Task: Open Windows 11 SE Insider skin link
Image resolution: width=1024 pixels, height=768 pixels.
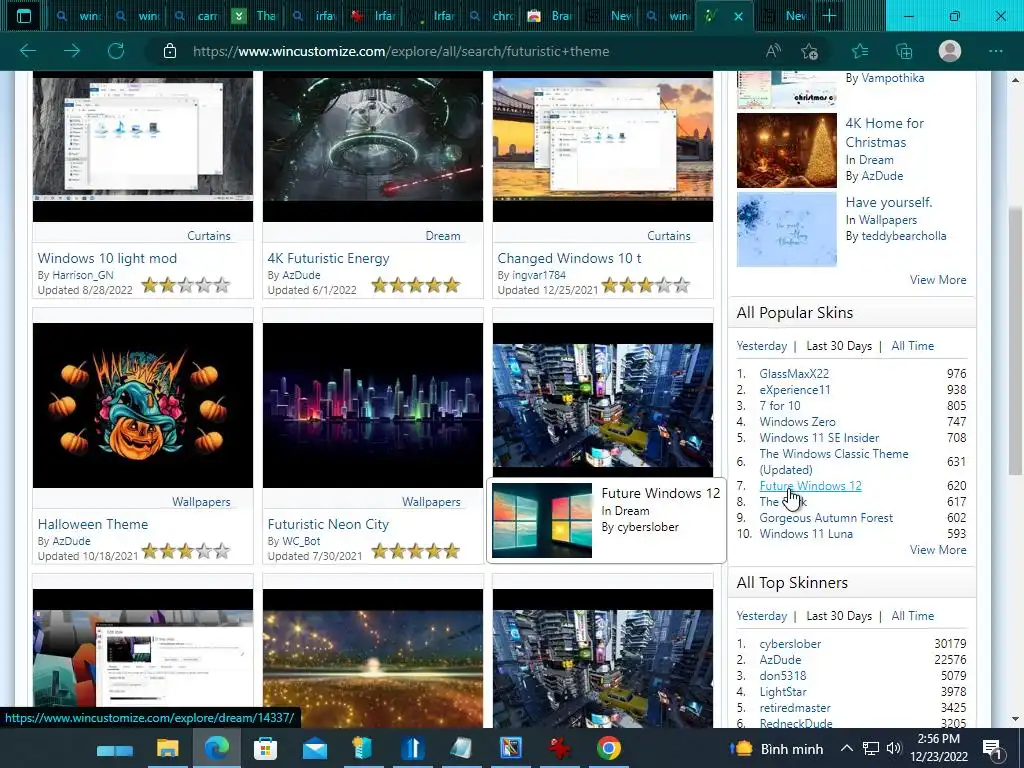Action: coord(819,438)
